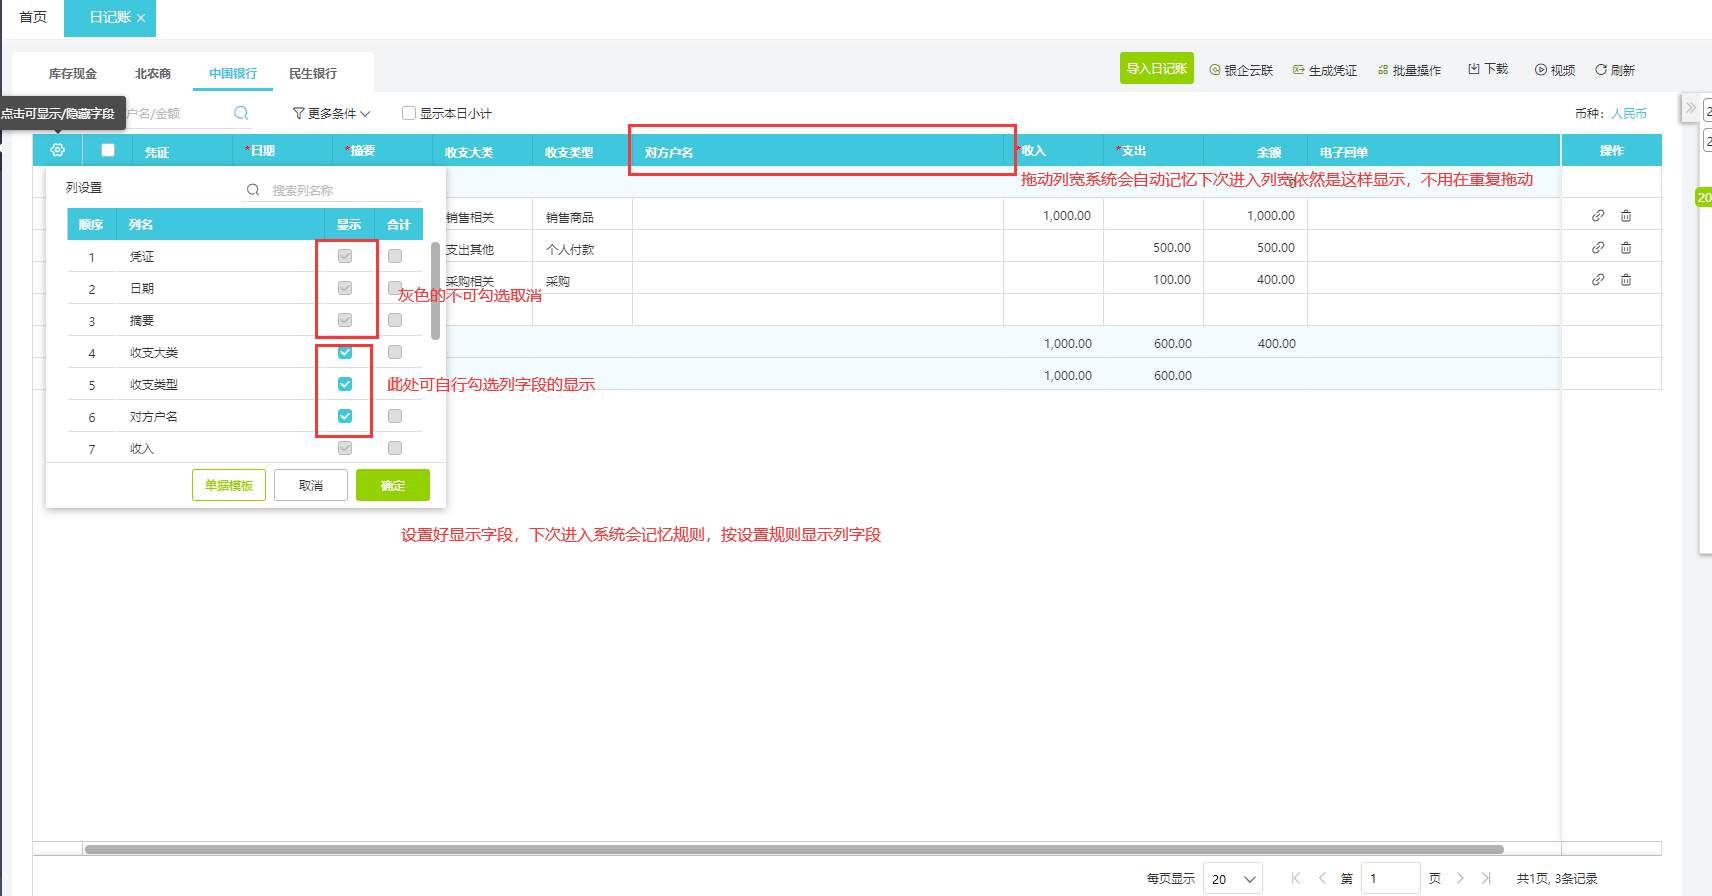Delete the 采购 row with trash icon
1712x896 pixels.
coord(1626,280)
